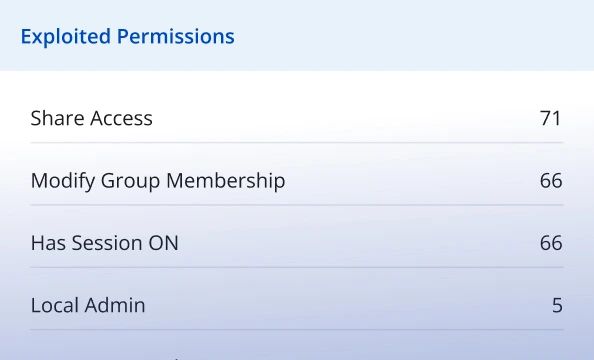This screenshot has height=360, width=594.
Task: Open the Has Session ON label
Action: point(105,243)
